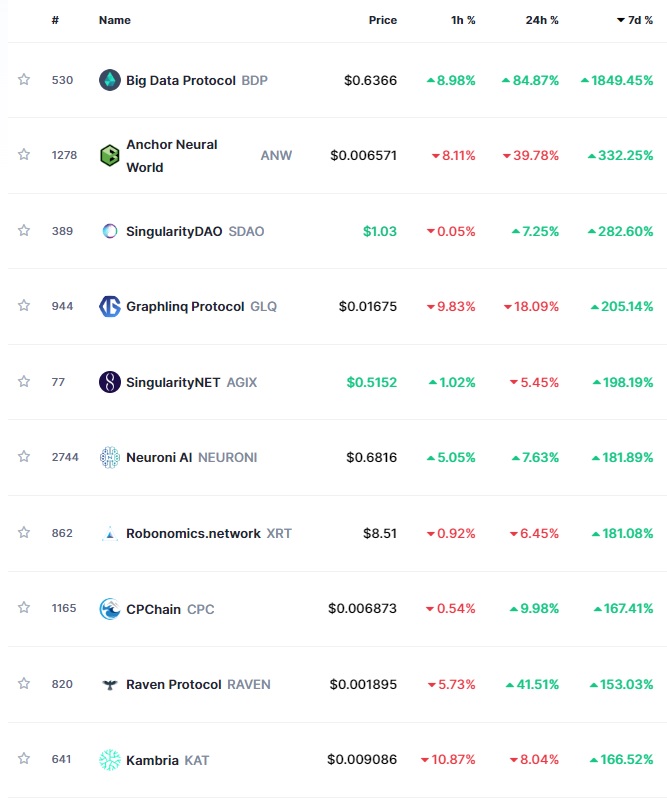Toggle watchlist star for Big Data Protocol
The width and height of the screenshot is (667, 799).
(24, 79)
